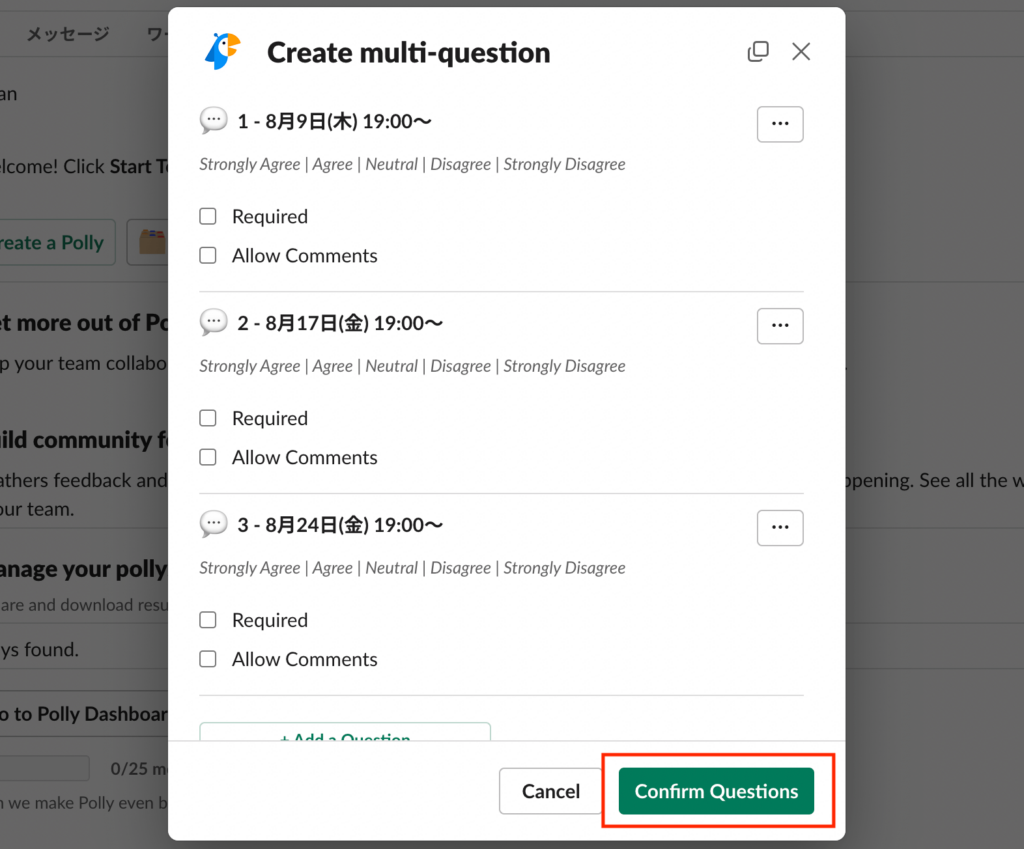Open the options menu for question 1
Viewport: 1024px width, 849px height.
pyautogui.click(x=780, y=124)
